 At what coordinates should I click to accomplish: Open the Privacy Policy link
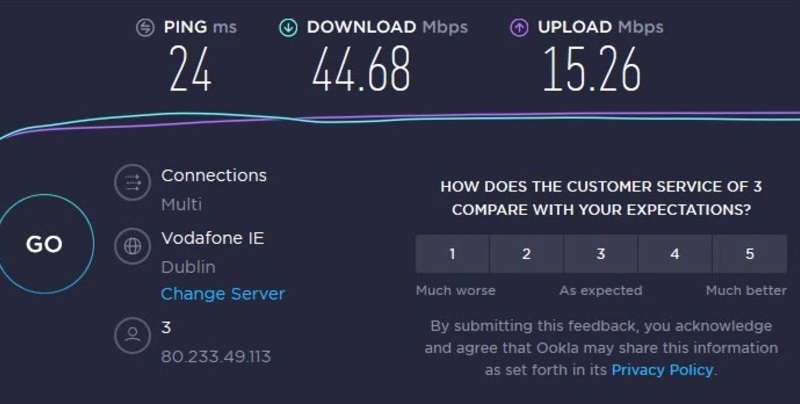pos(662,370)
